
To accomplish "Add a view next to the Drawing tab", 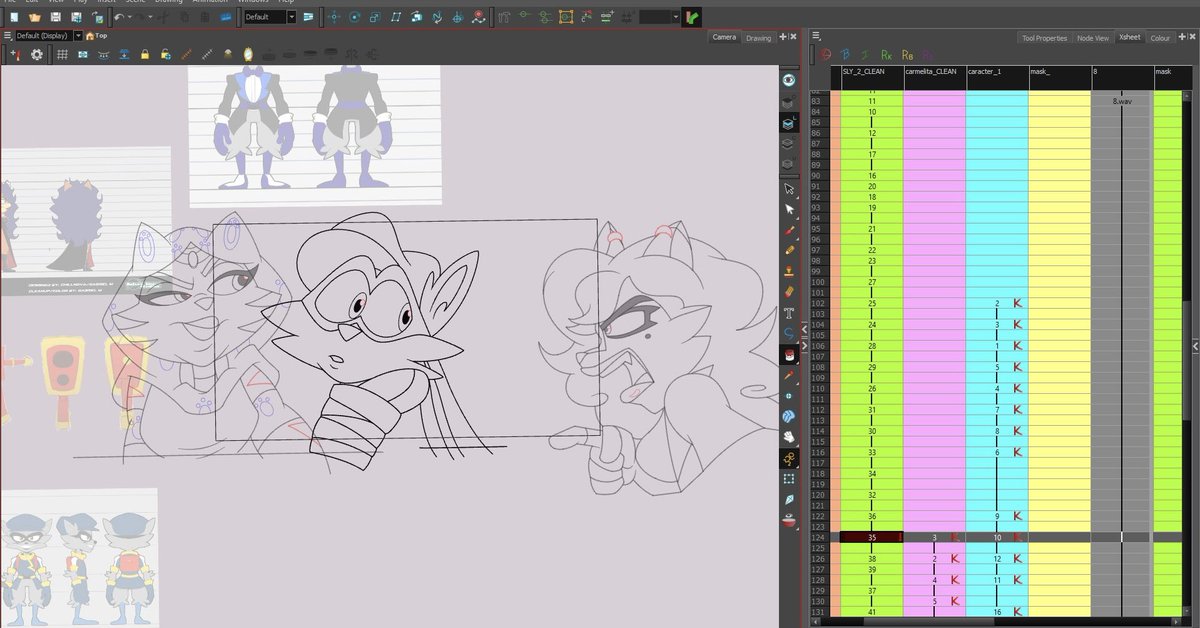I will [783, 38].
